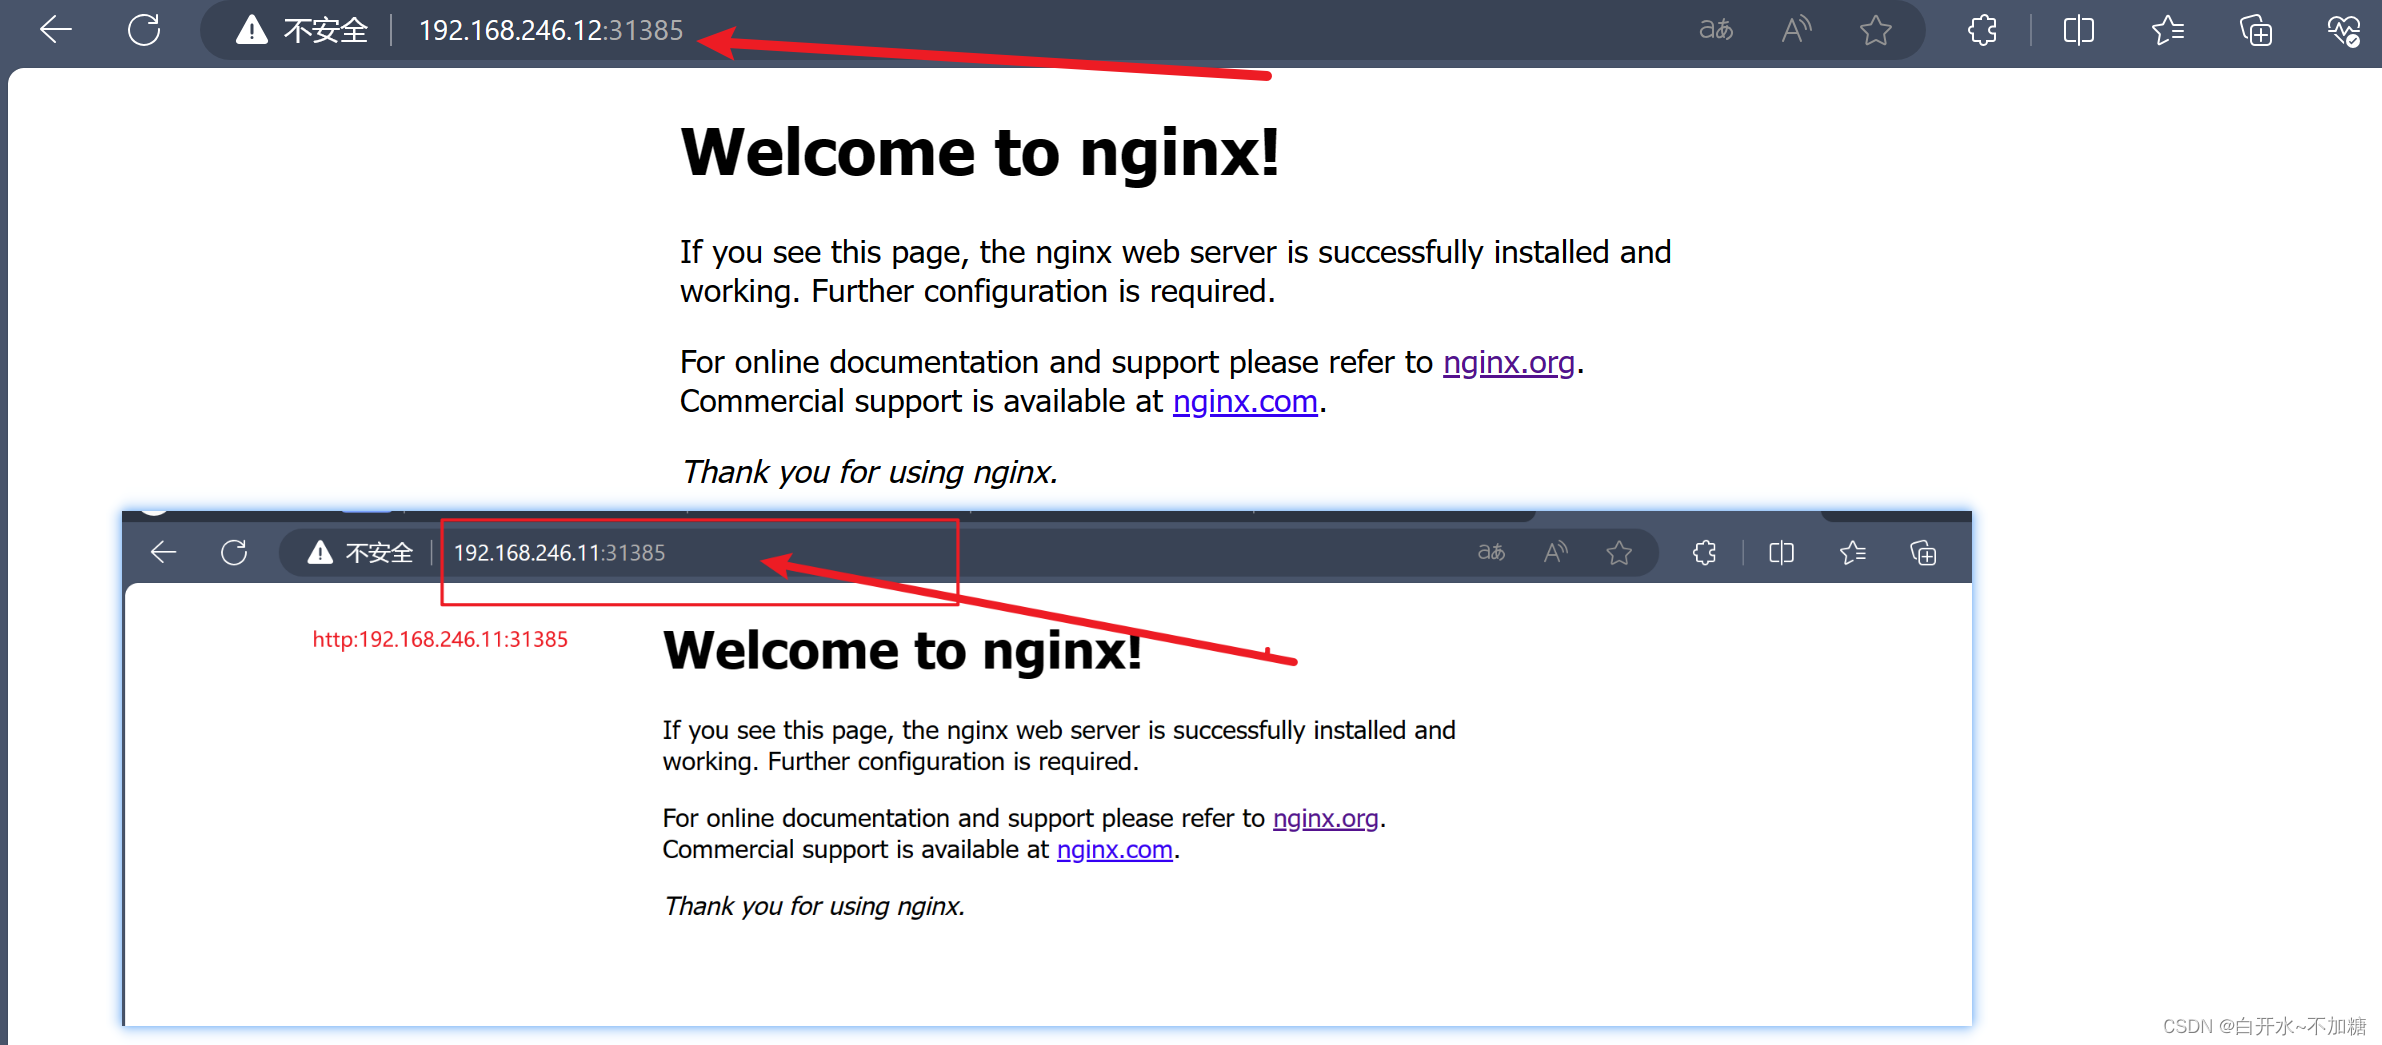
Task: Go back in the 192.168.246.12 browser window
Action: [x=56, y=30]
